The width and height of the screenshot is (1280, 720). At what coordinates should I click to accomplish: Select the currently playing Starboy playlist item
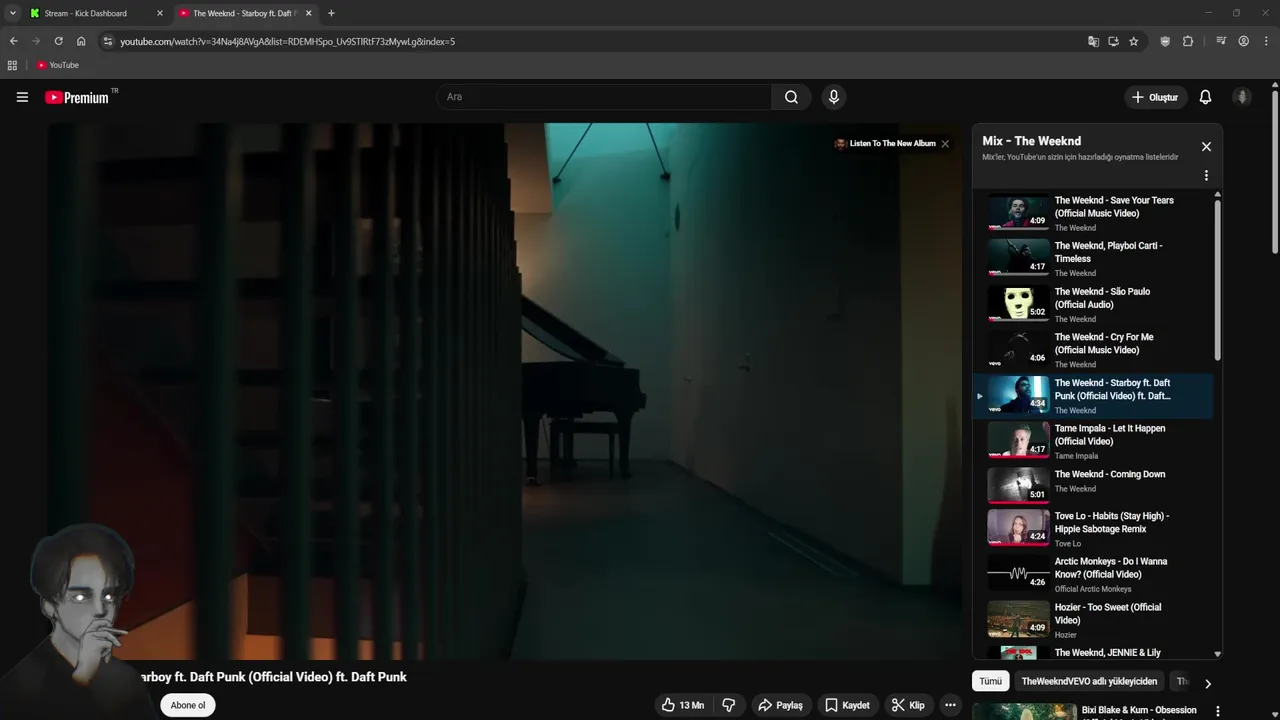1093,395
